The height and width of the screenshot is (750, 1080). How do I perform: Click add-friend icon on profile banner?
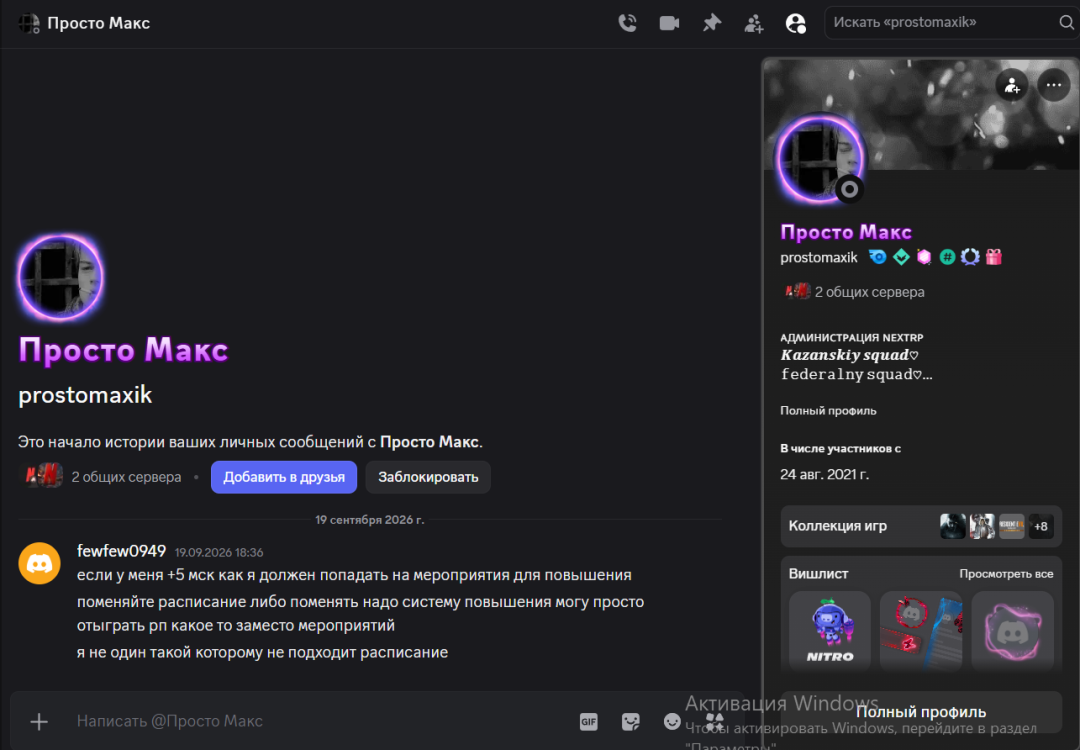1011,85
